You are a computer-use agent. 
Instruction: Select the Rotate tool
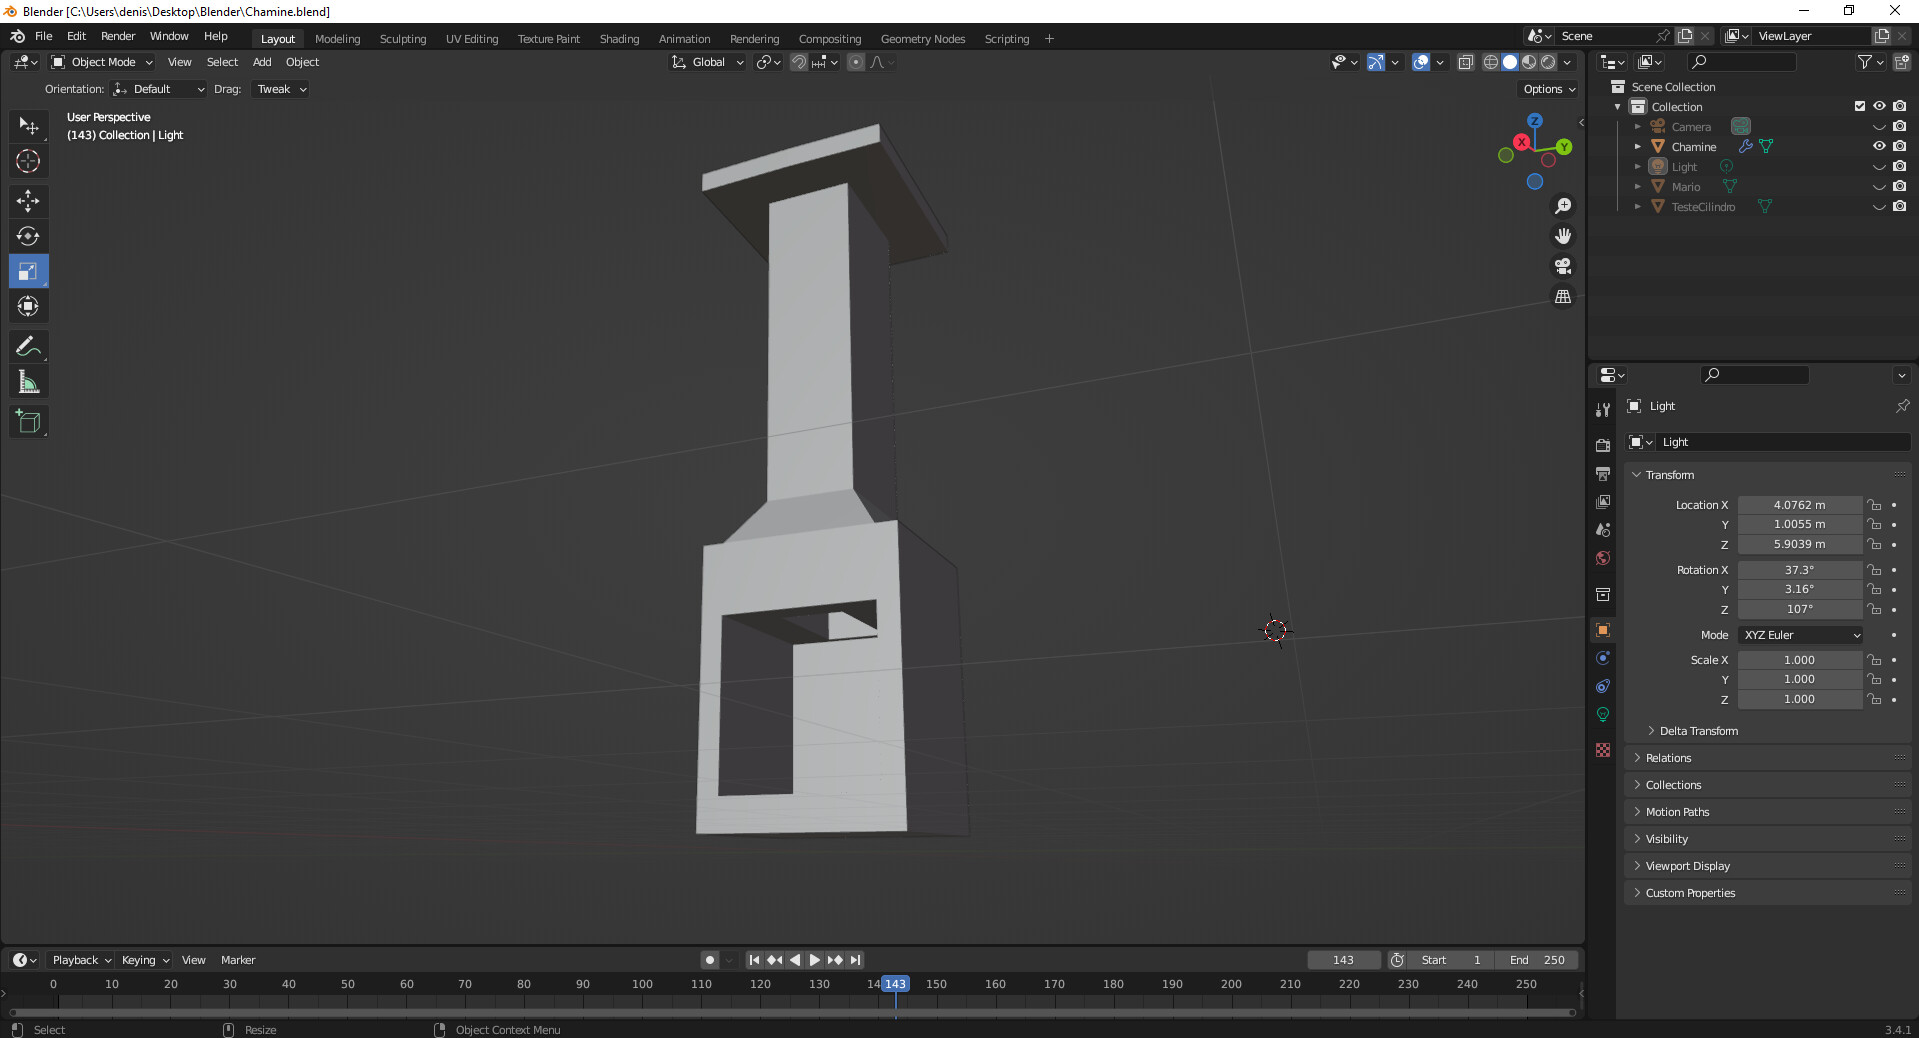28,236
